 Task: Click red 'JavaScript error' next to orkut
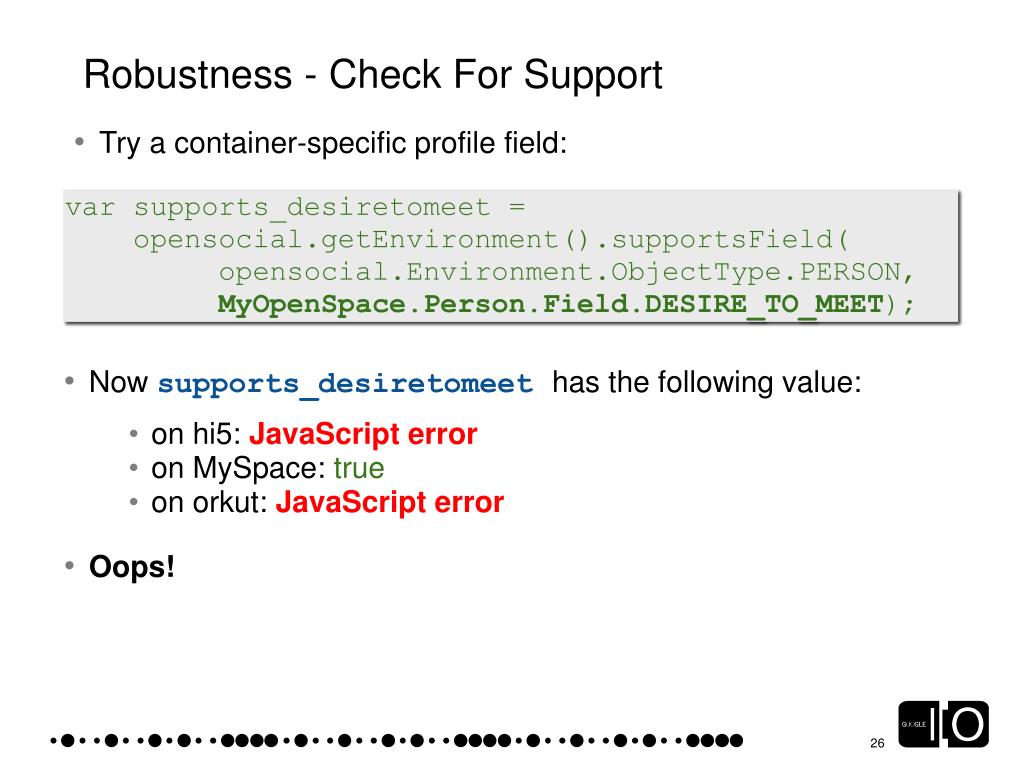pyautogui.click(x=389, y=502)
